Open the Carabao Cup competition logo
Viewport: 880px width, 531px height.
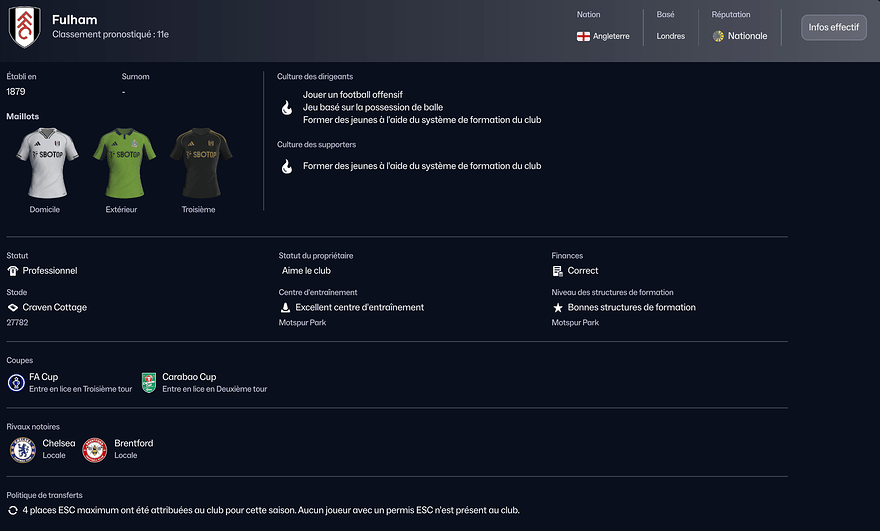click(149, 382)
